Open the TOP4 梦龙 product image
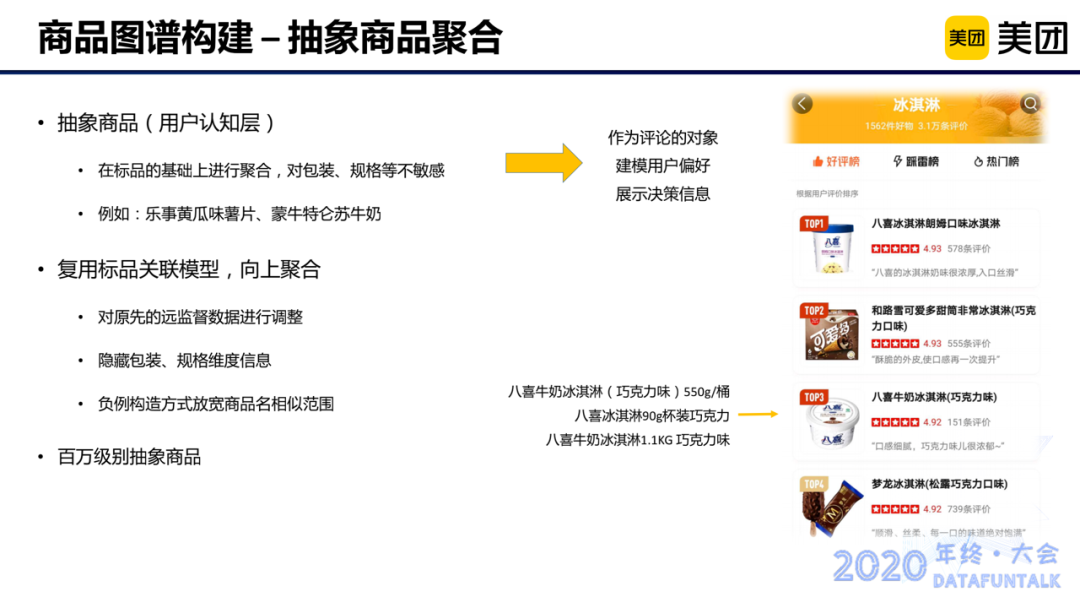 (831, 508)
